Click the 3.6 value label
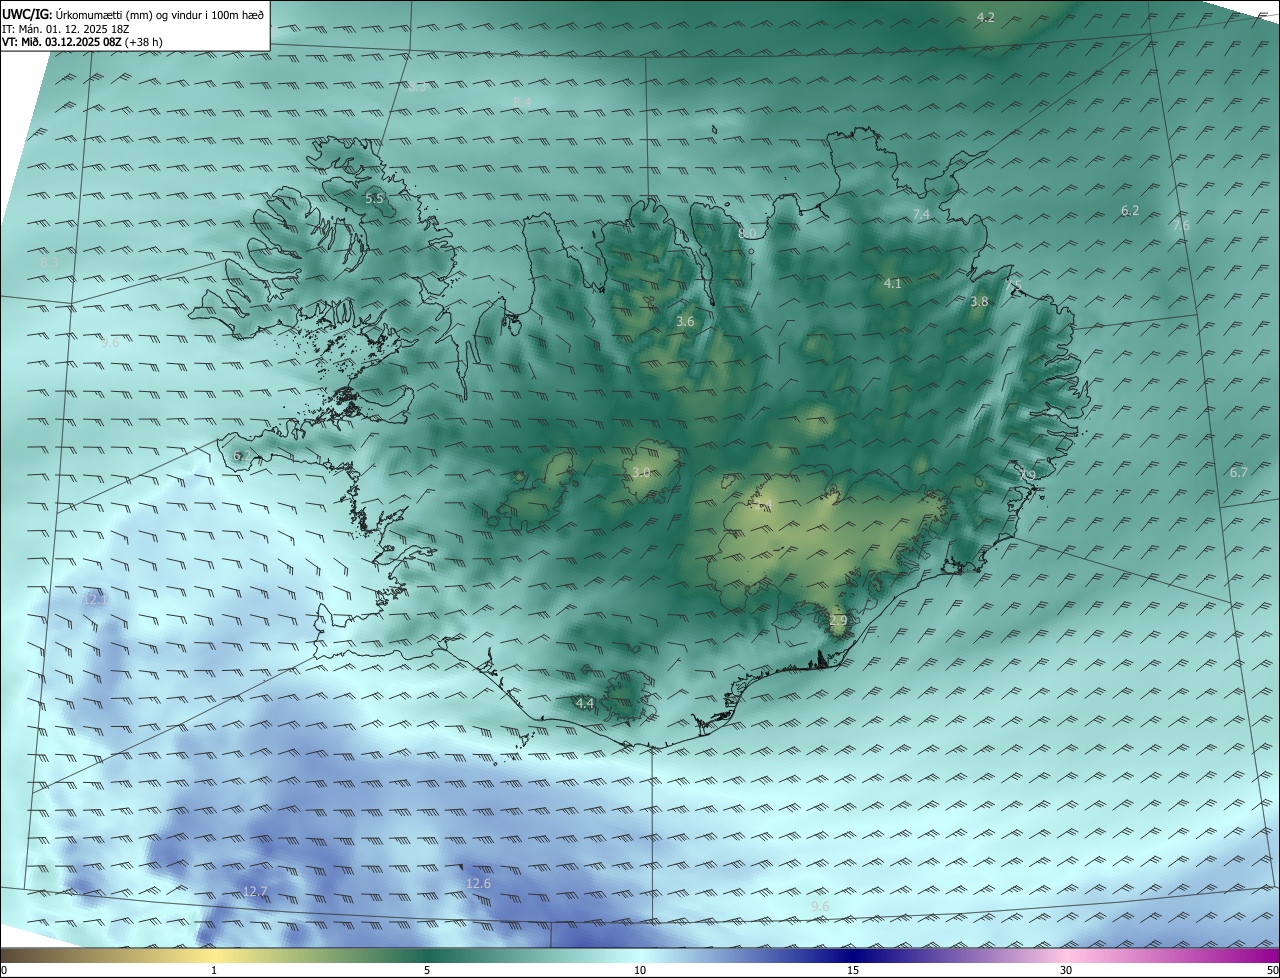This screenshot has width=1280, height=978. (685, 322)
